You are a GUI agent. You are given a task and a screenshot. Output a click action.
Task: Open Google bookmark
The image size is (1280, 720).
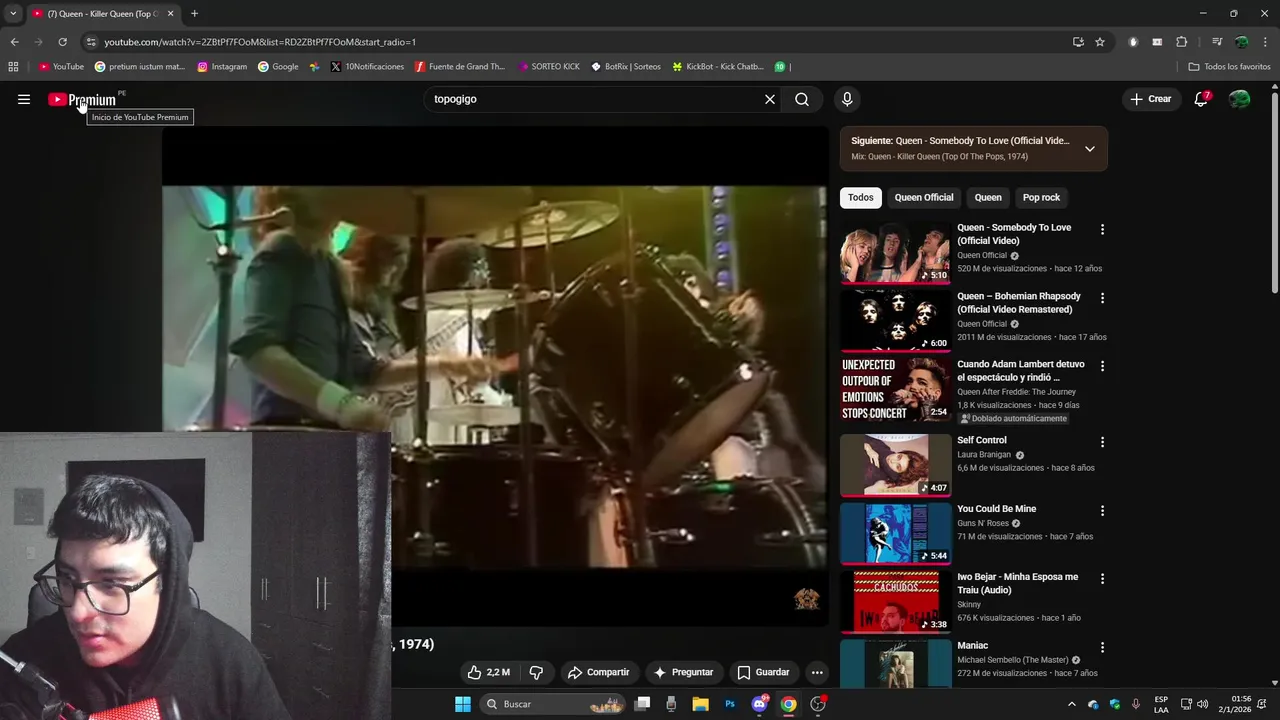point(278,67)
